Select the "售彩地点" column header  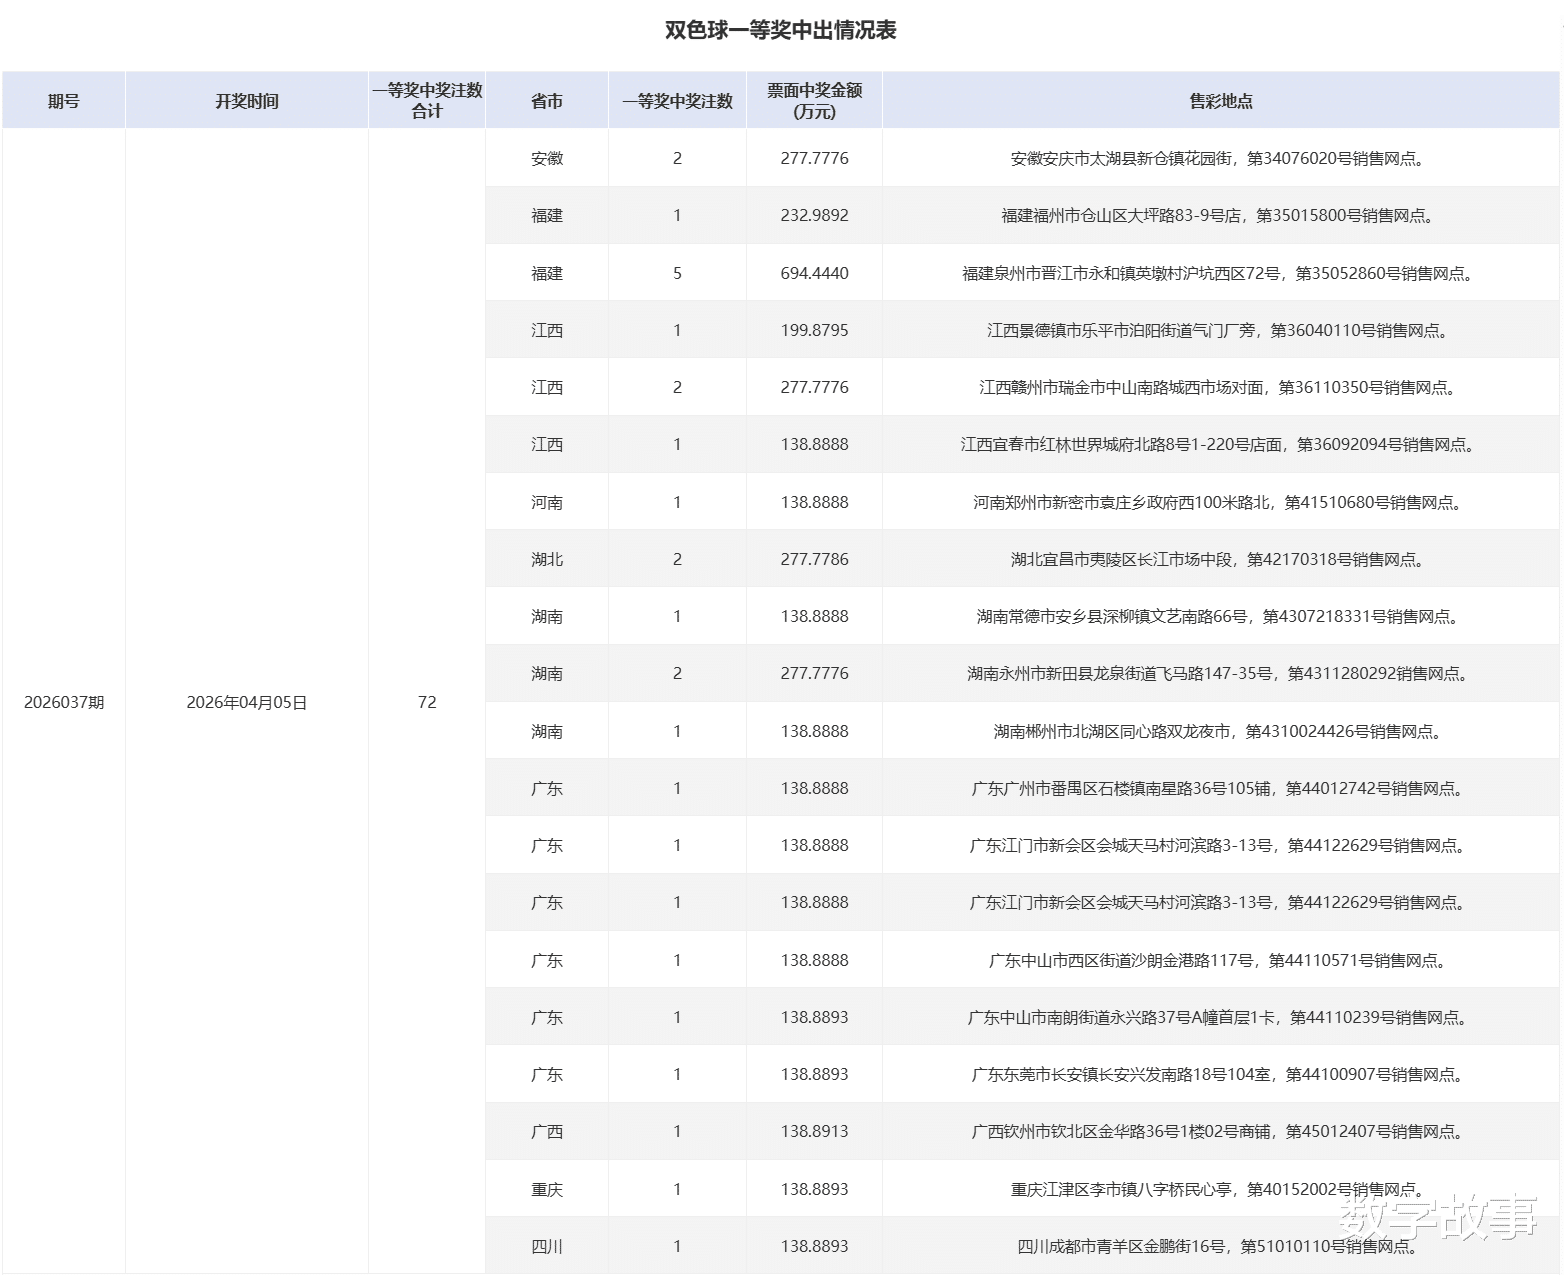pyautogui.click(x=1221, y=101)
